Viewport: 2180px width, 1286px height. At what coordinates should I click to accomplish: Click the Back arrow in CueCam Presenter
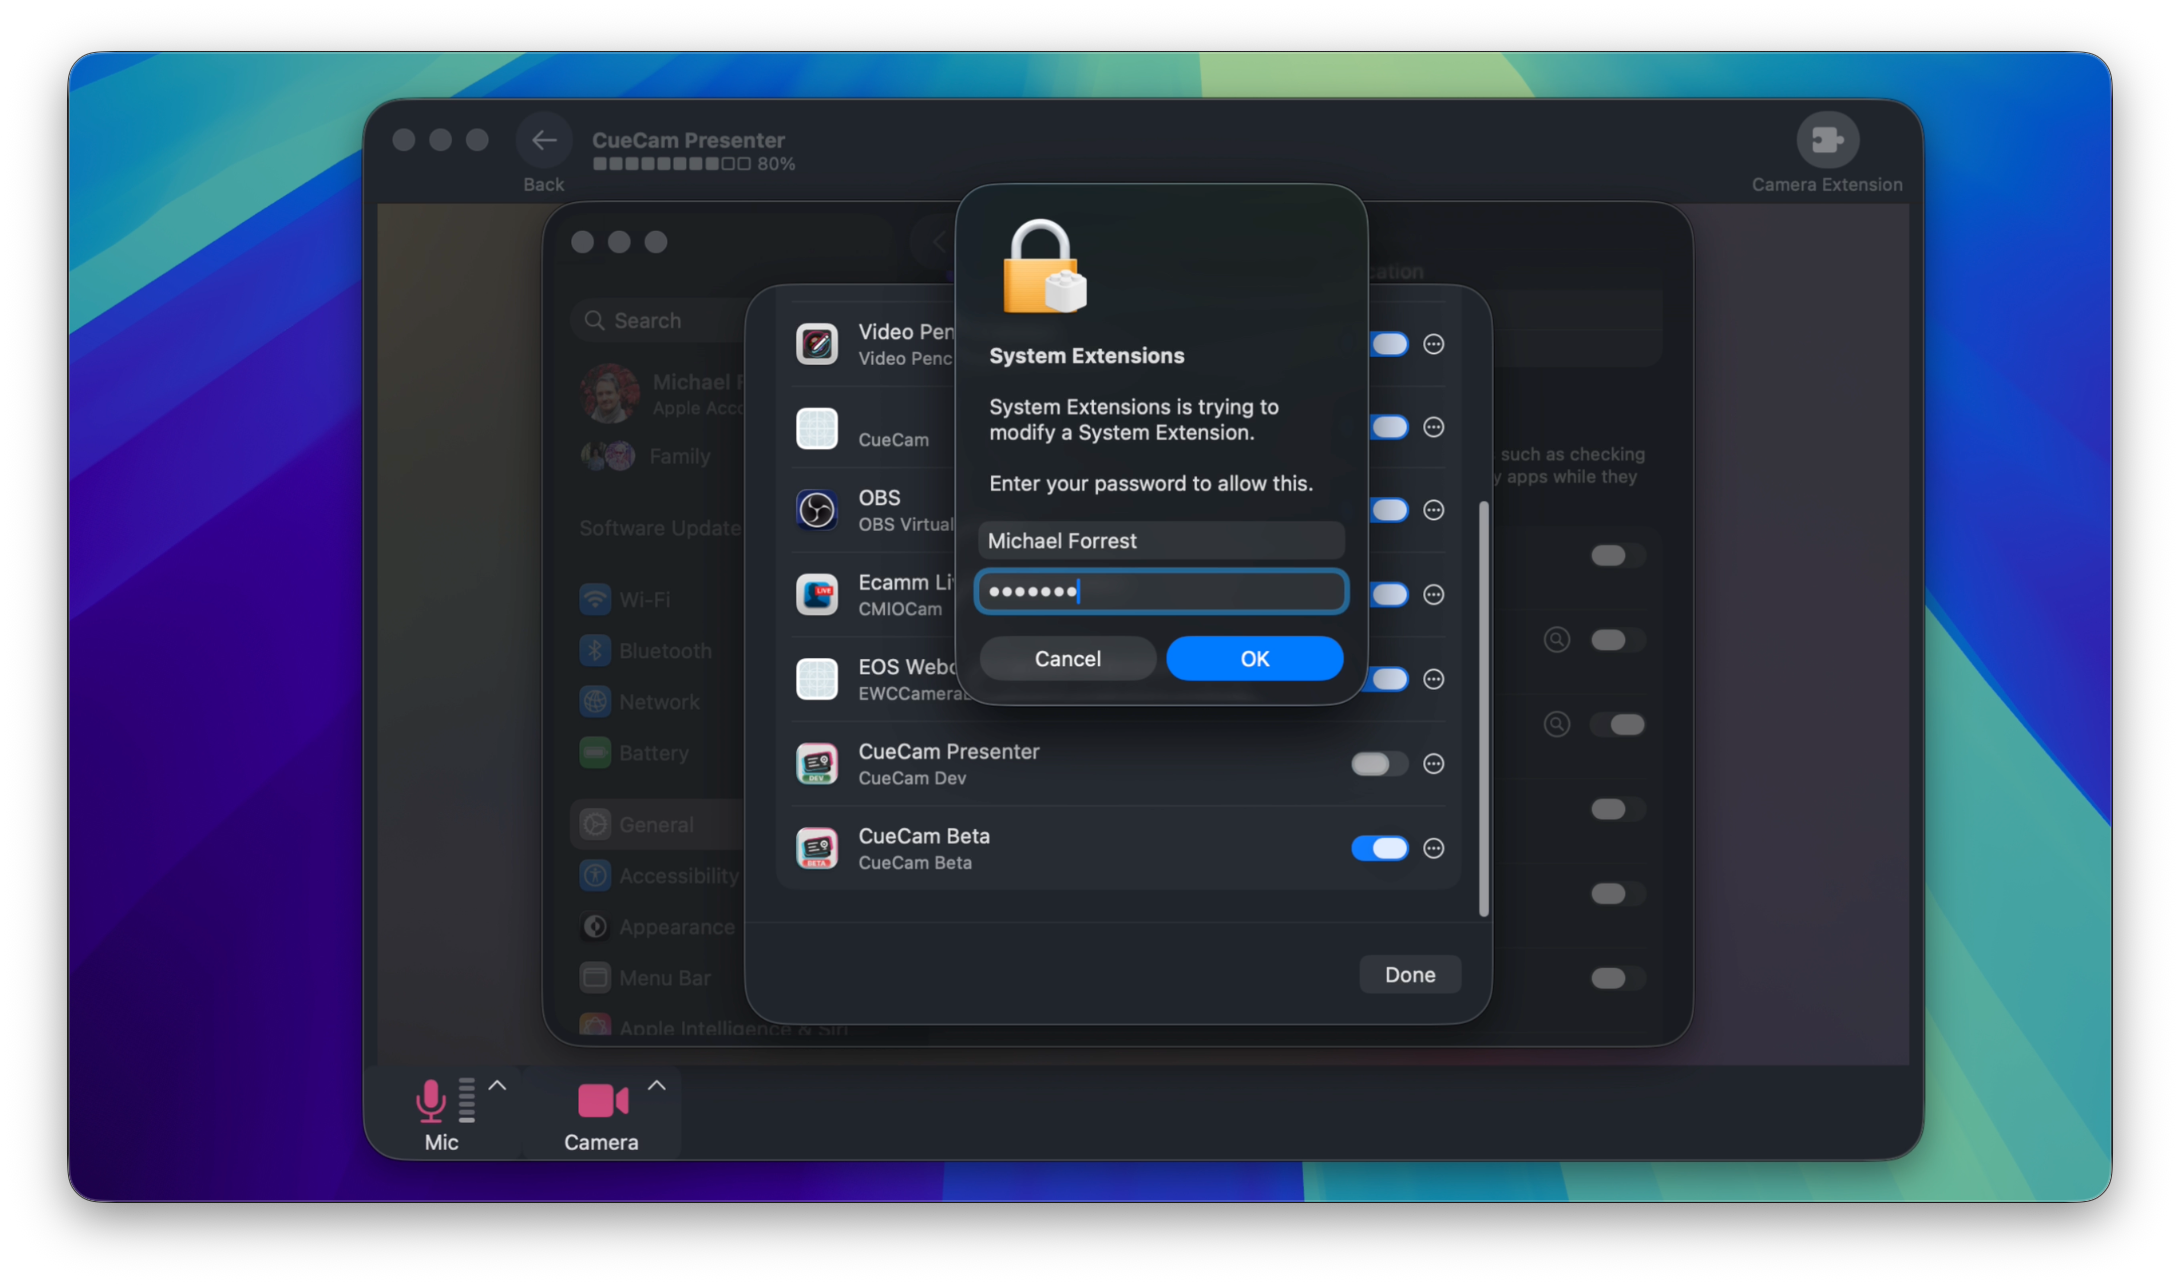tap(544, 140)
